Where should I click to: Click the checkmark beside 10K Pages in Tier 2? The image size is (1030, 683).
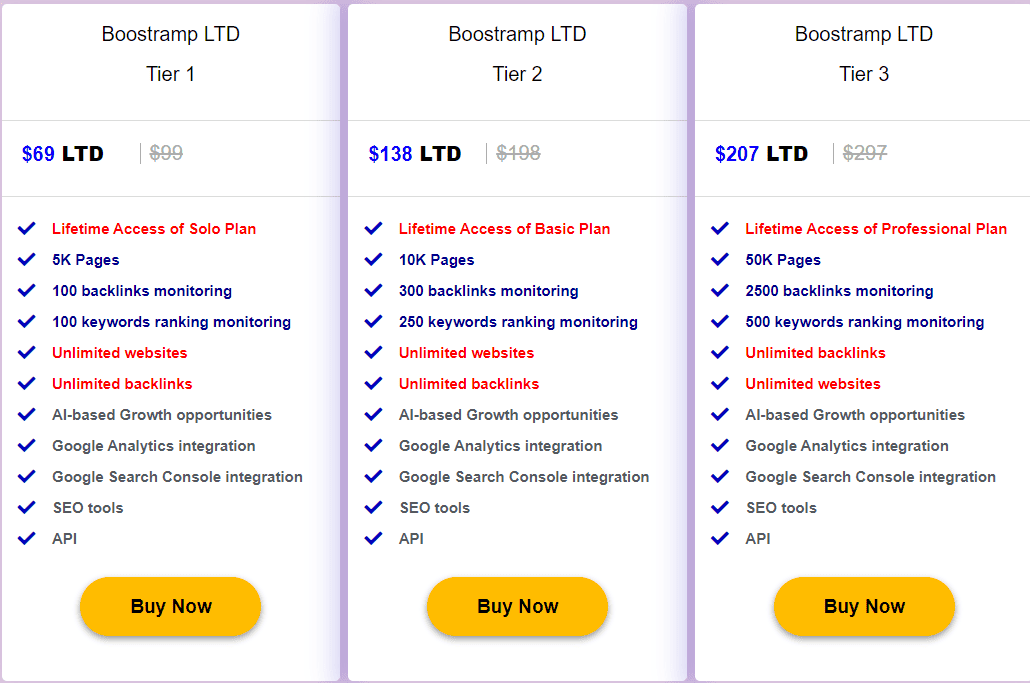(374, 259)
